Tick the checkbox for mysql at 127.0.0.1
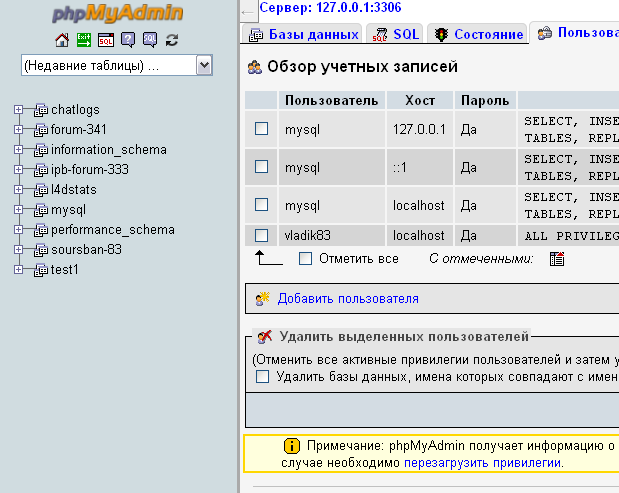Image resolution: width=619 pixels, height=493 pixels. (x=262, y=129)
